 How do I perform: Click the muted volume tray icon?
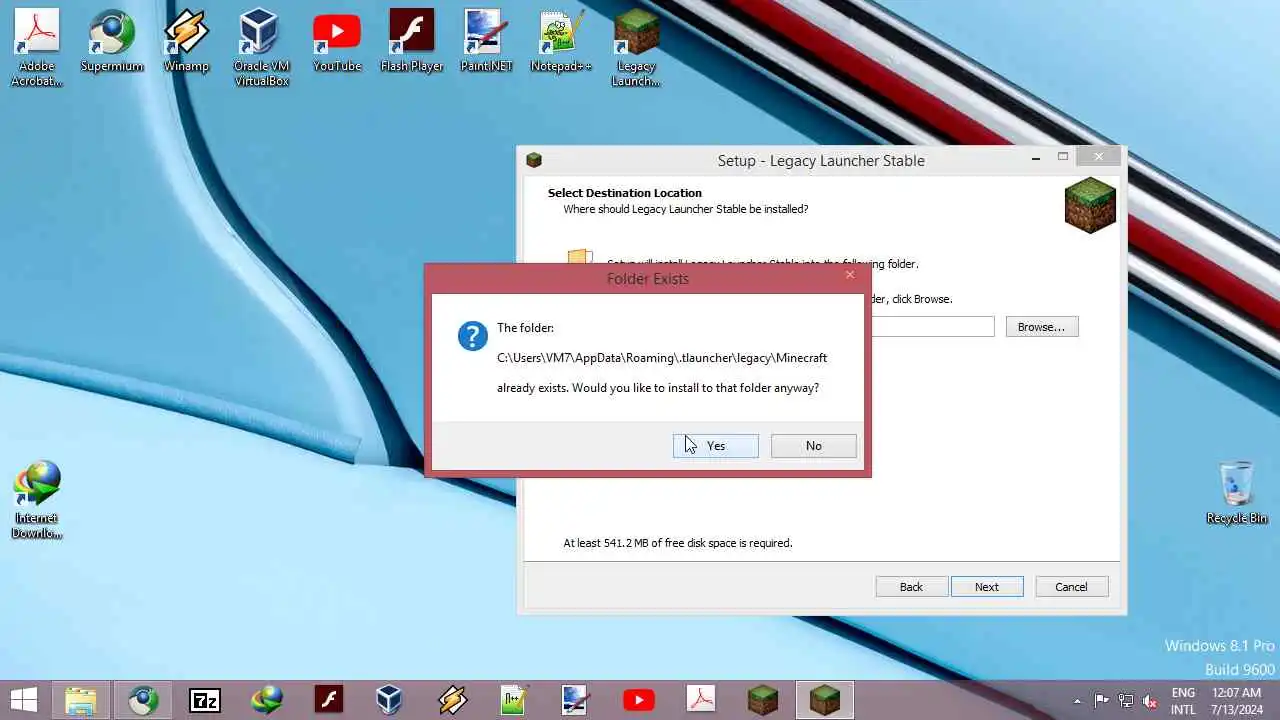click(x=1150, y=701)
